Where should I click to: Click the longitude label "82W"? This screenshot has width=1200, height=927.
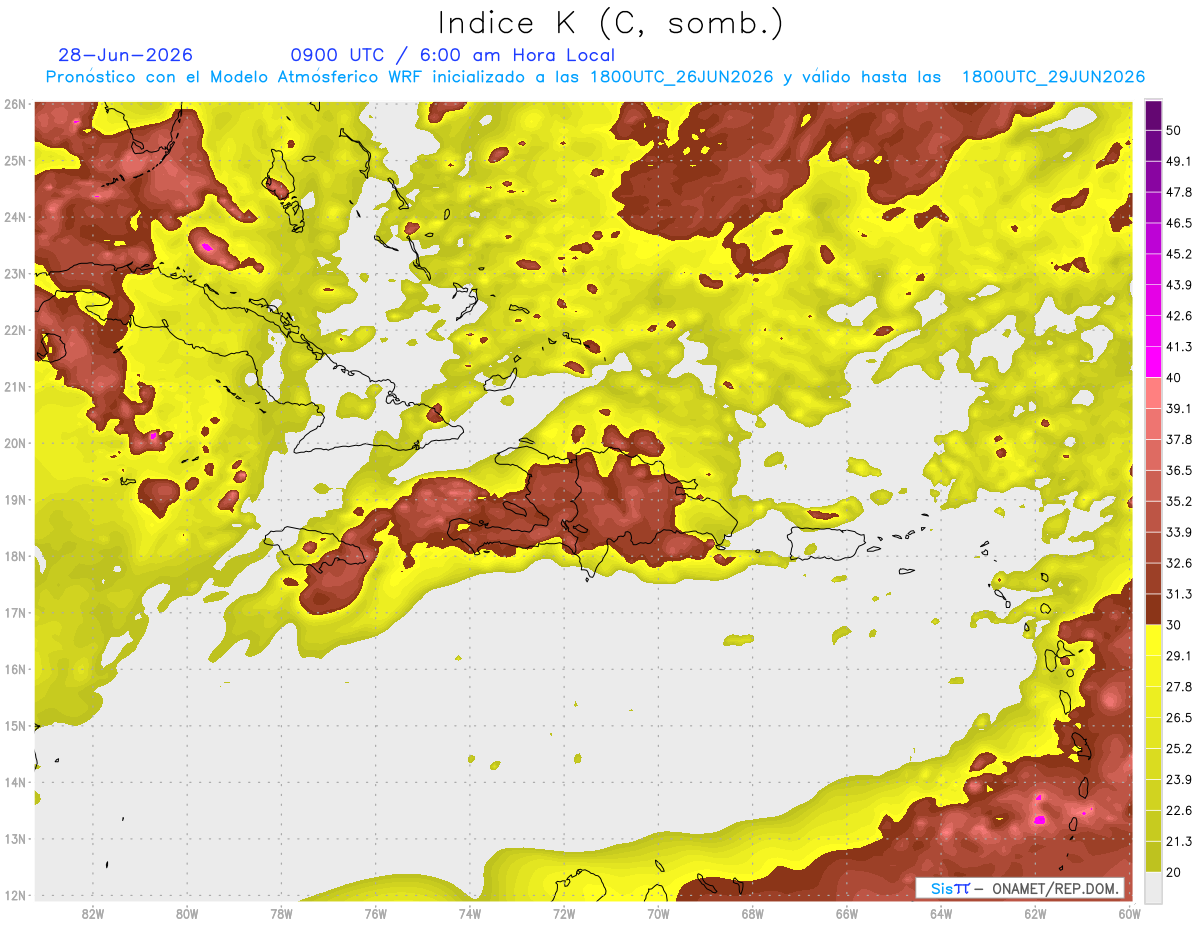pos(92,913)
